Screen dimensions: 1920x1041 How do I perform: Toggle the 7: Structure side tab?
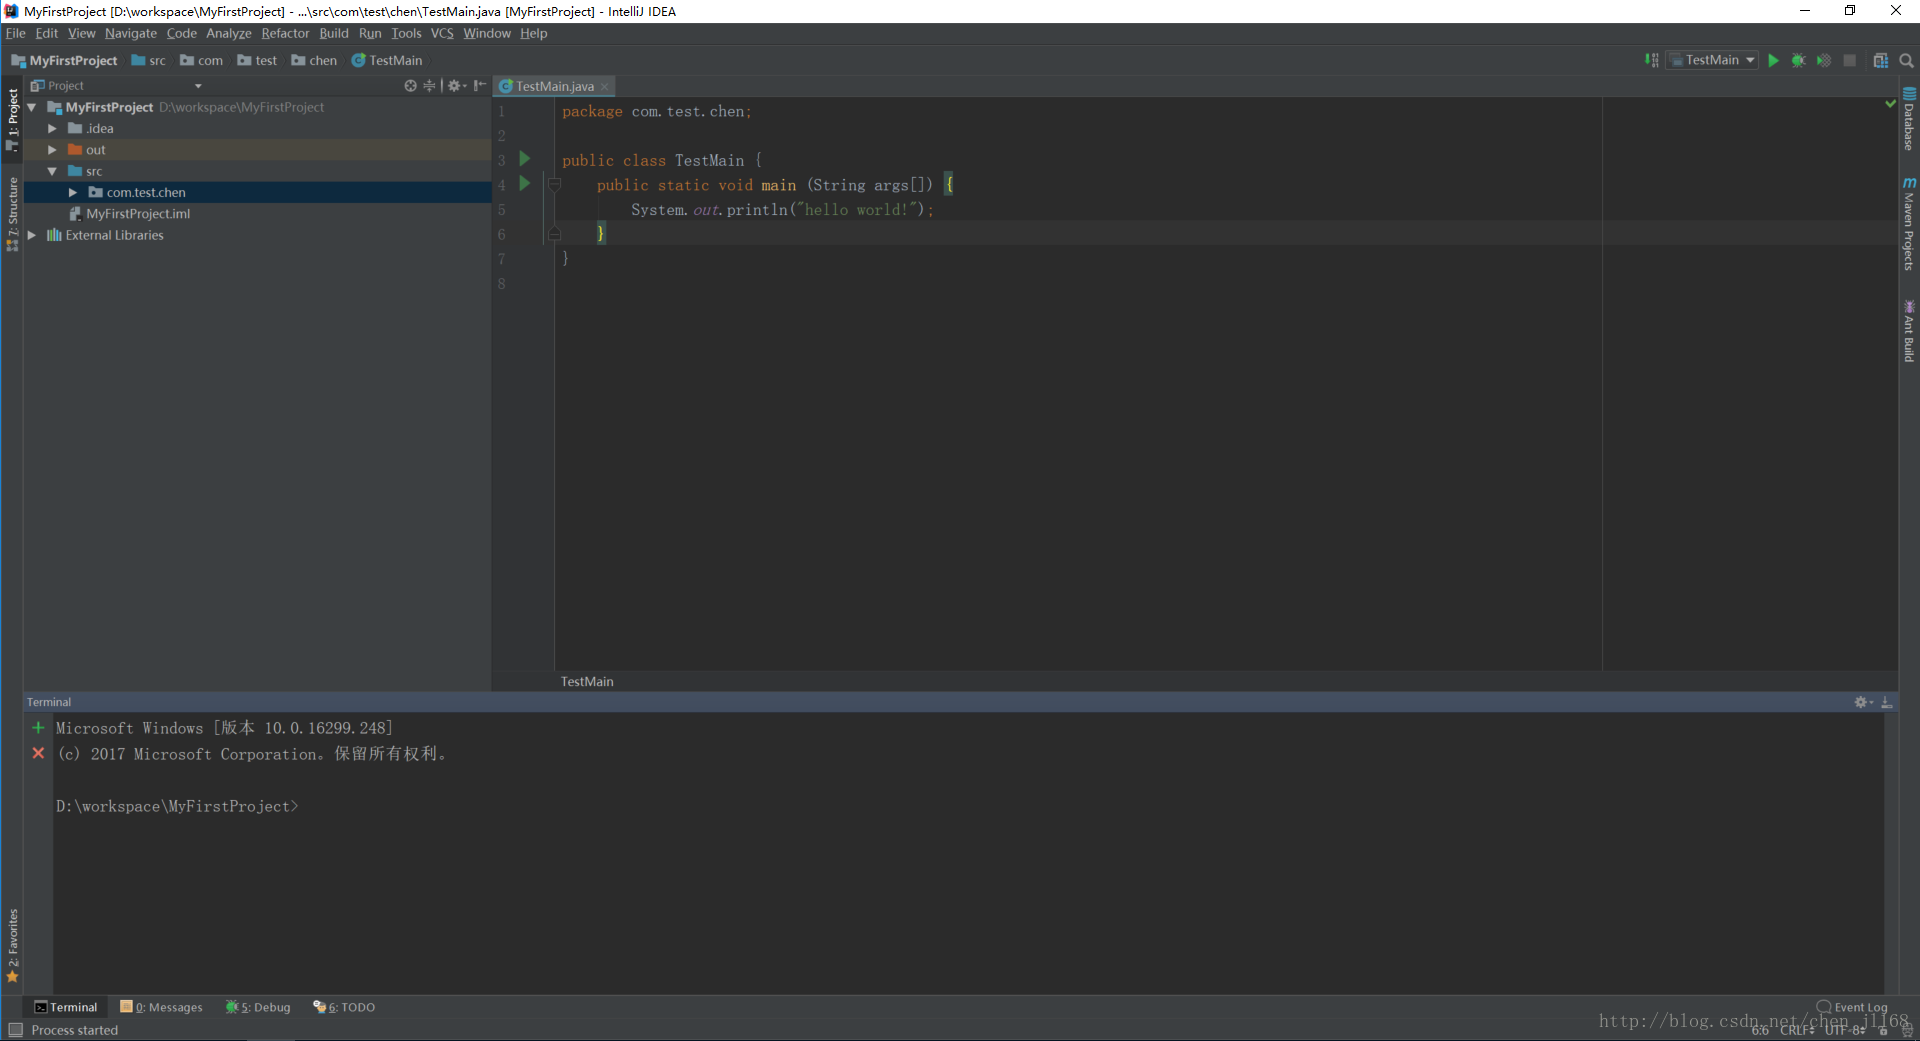(x=12, y=213)
